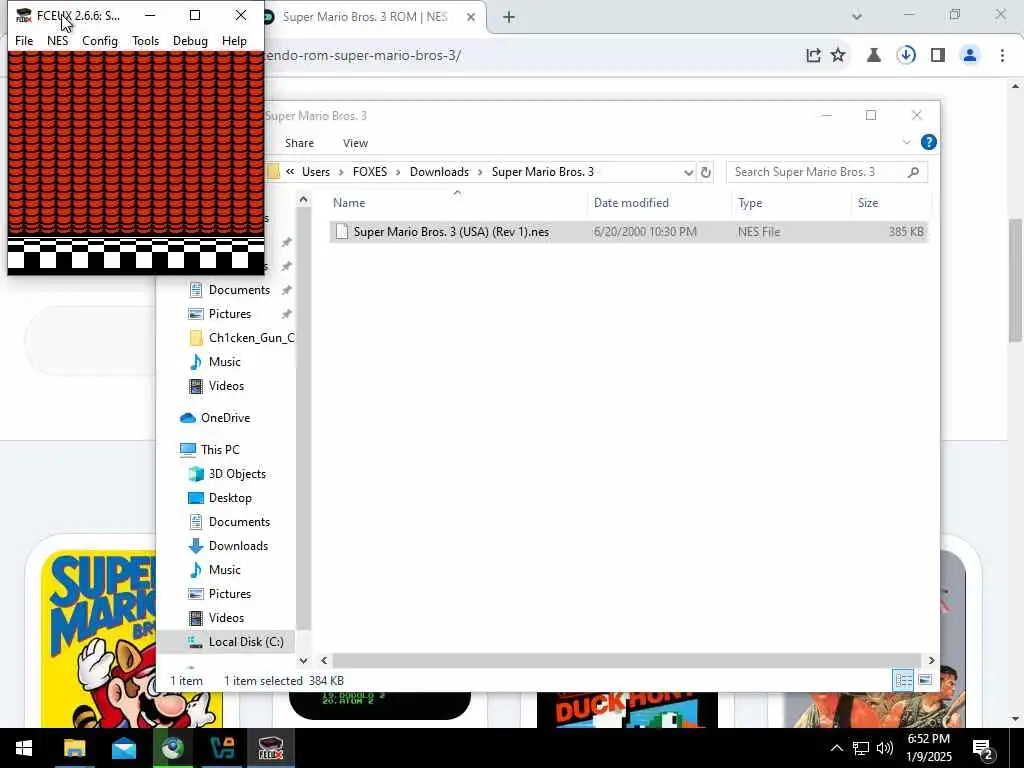The image size is (1024, 768).
Task: Open the Share ribbon tab in Explorer
Action: [x=299, y=143]
